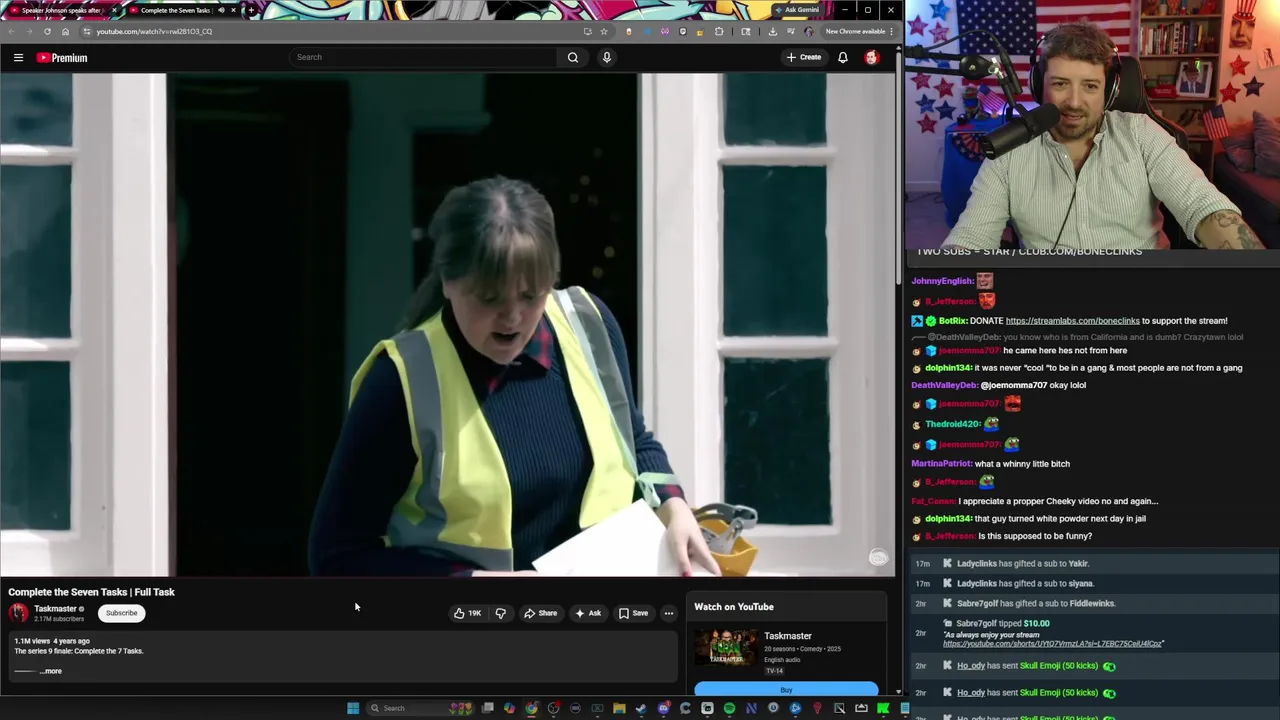Click the TV-14 rating badge
Screen dimensions: 1280x720
pyautogui.click(x=774, y=671)
